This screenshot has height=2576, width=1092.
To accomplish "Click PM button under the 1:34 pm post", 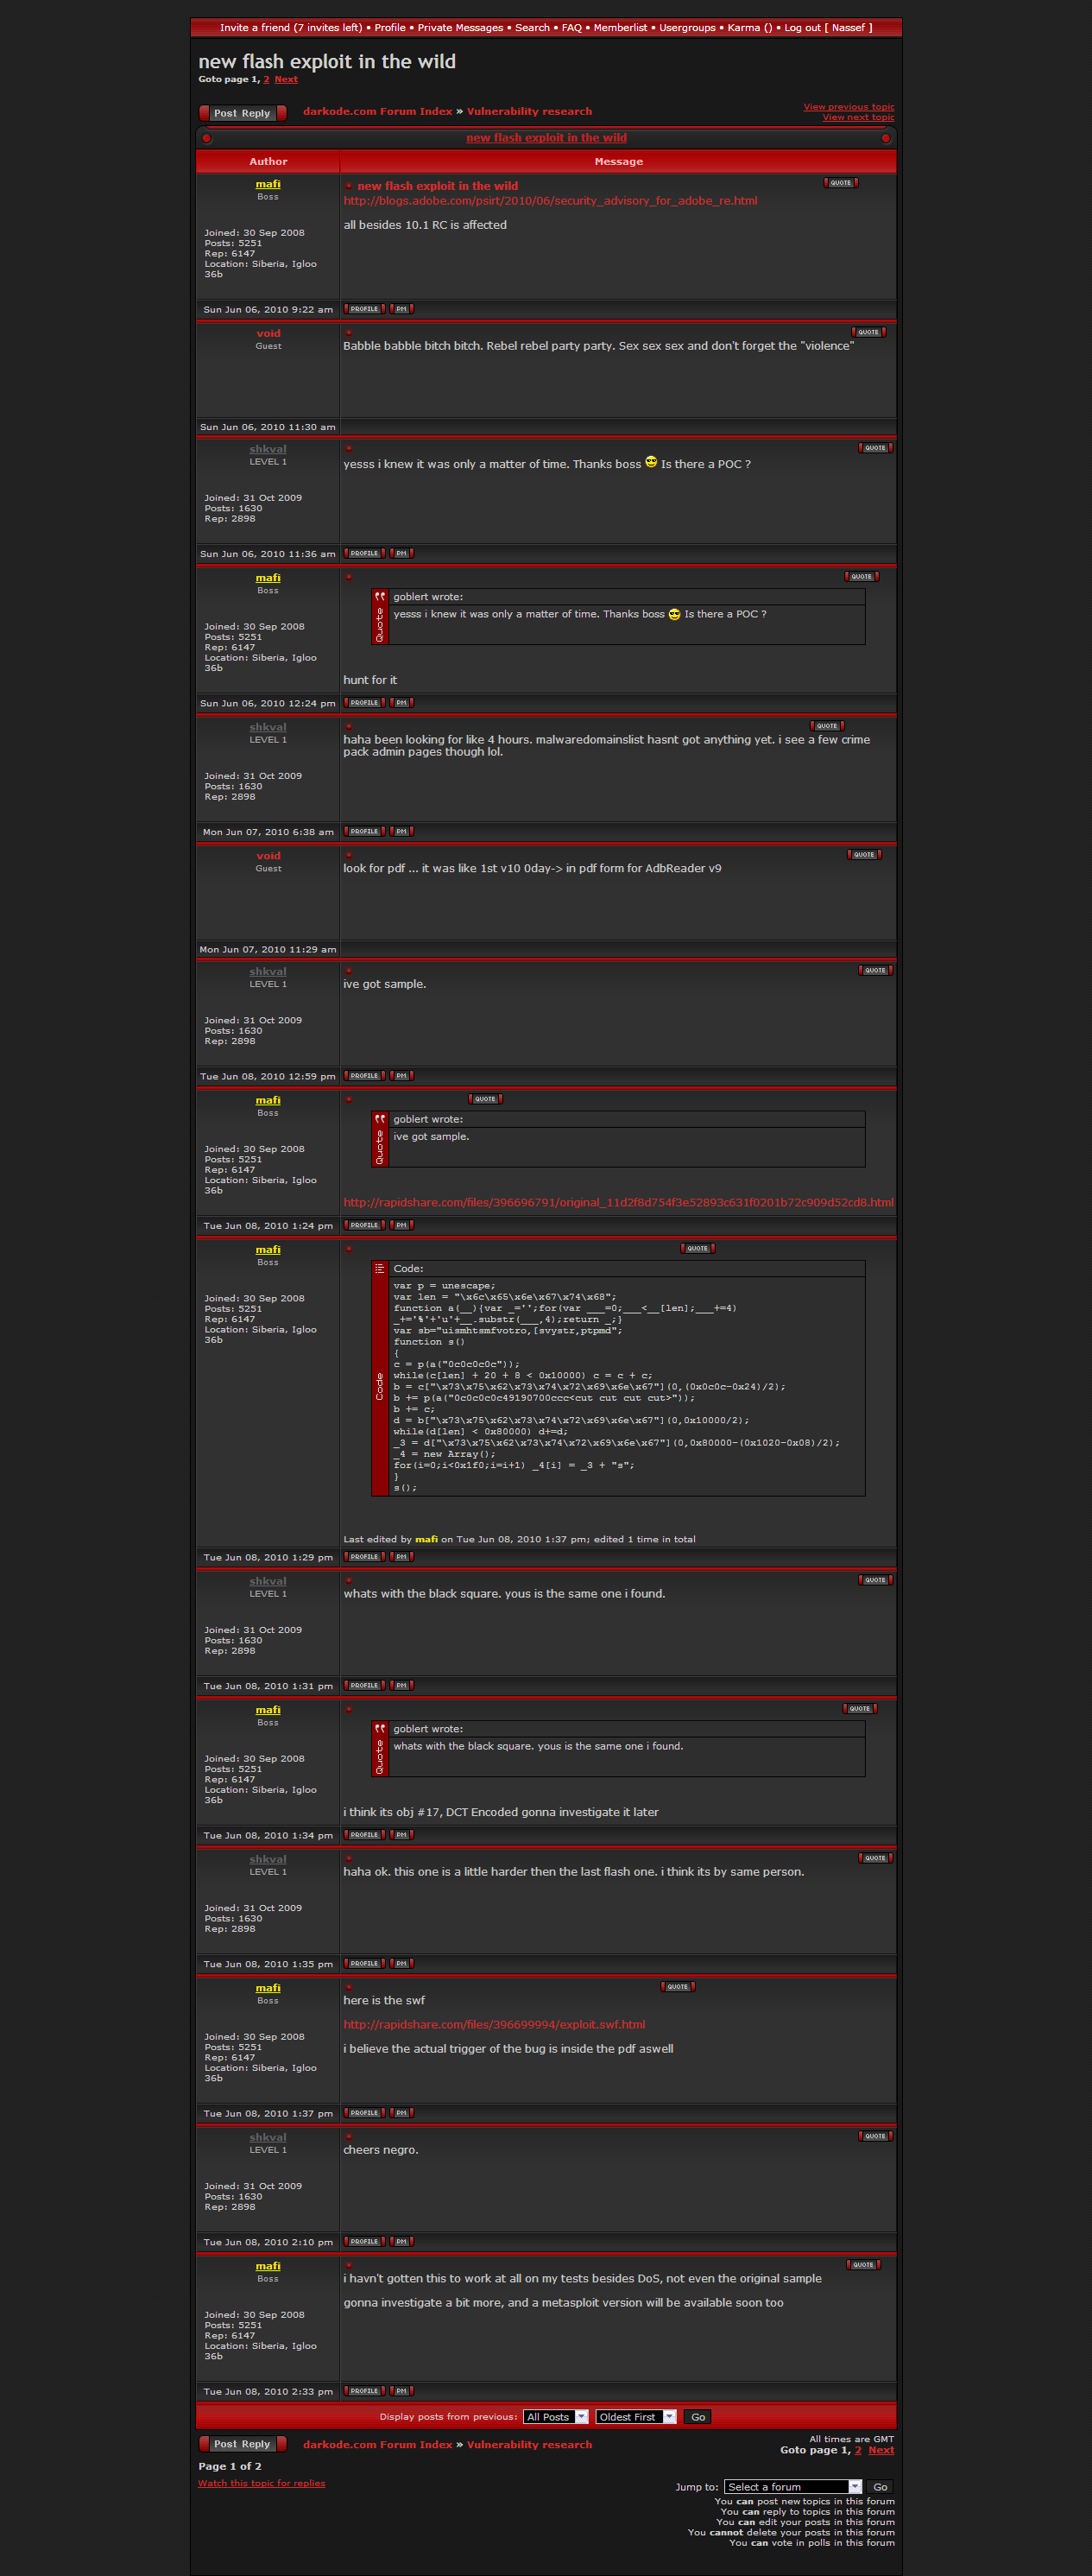I will coord(401,1835).
